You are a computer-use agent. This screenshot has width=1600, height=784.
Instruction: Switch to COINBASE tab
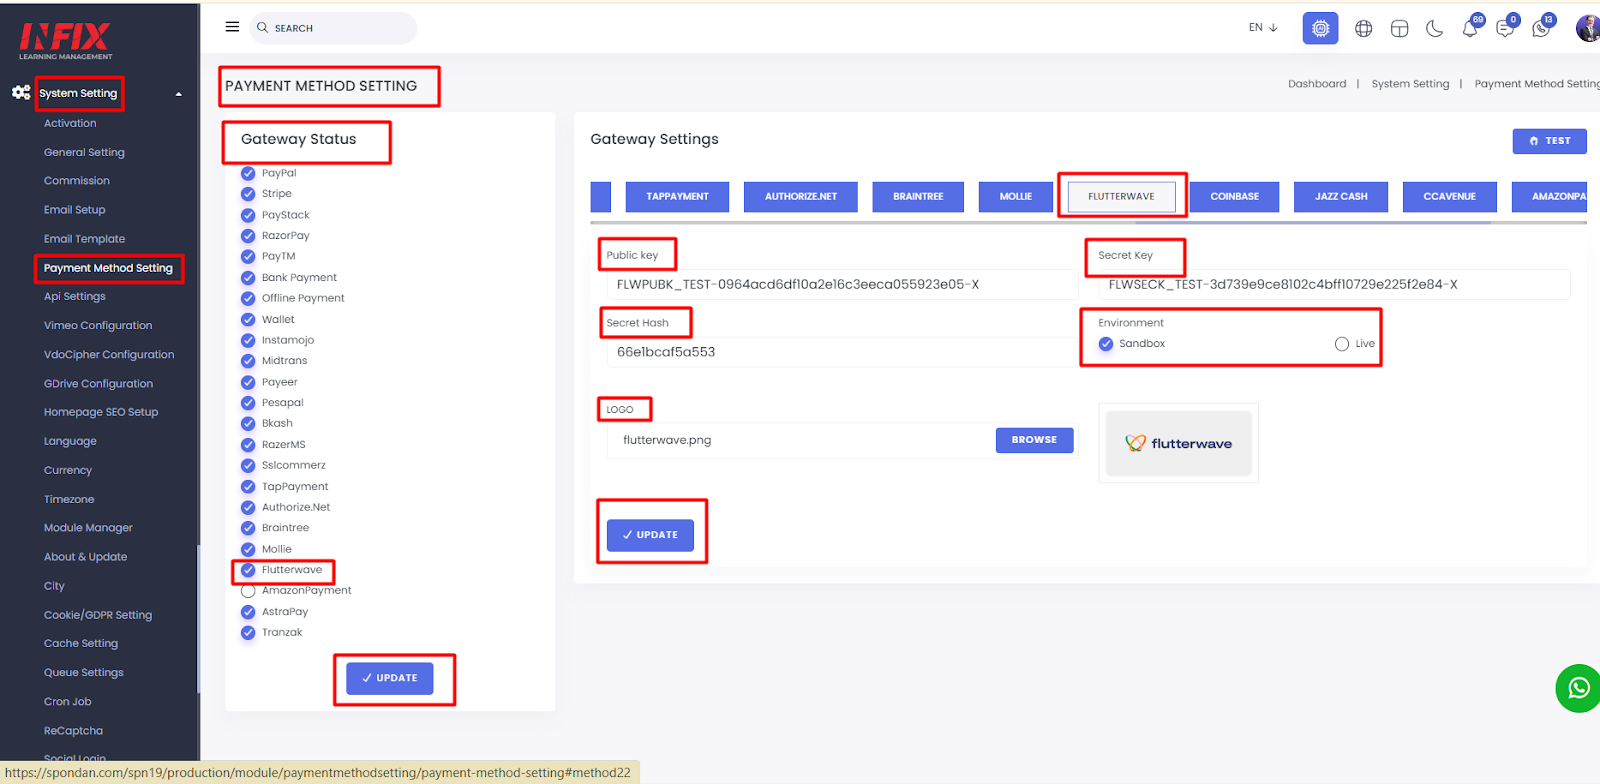(x=1235, y=197)
